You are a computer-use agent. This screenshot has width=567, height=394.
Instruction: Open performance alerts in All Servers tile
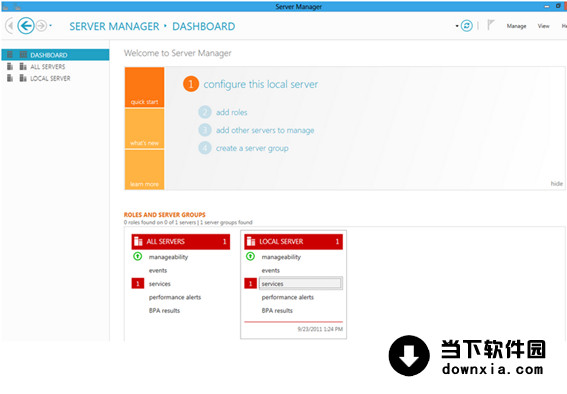tap(175, 297)
